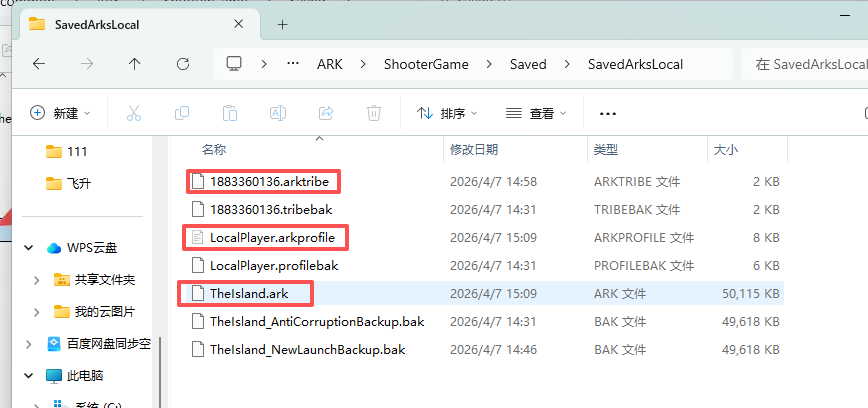The height and width of the screenshot is (408, 868).
Task: Open a new tab with plus button
Action: click(283, 23)
